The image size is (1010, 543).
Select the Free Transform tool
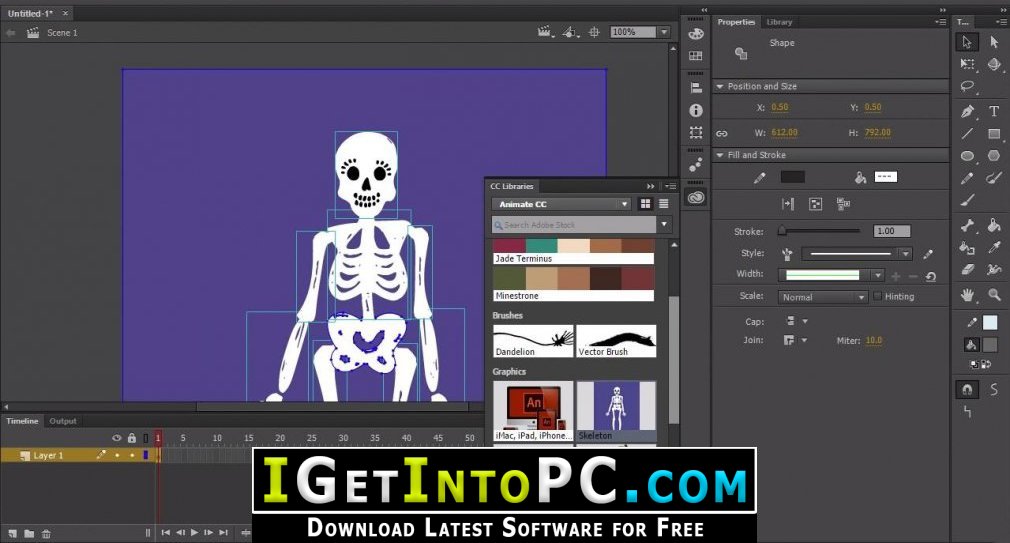click(967, 64)
